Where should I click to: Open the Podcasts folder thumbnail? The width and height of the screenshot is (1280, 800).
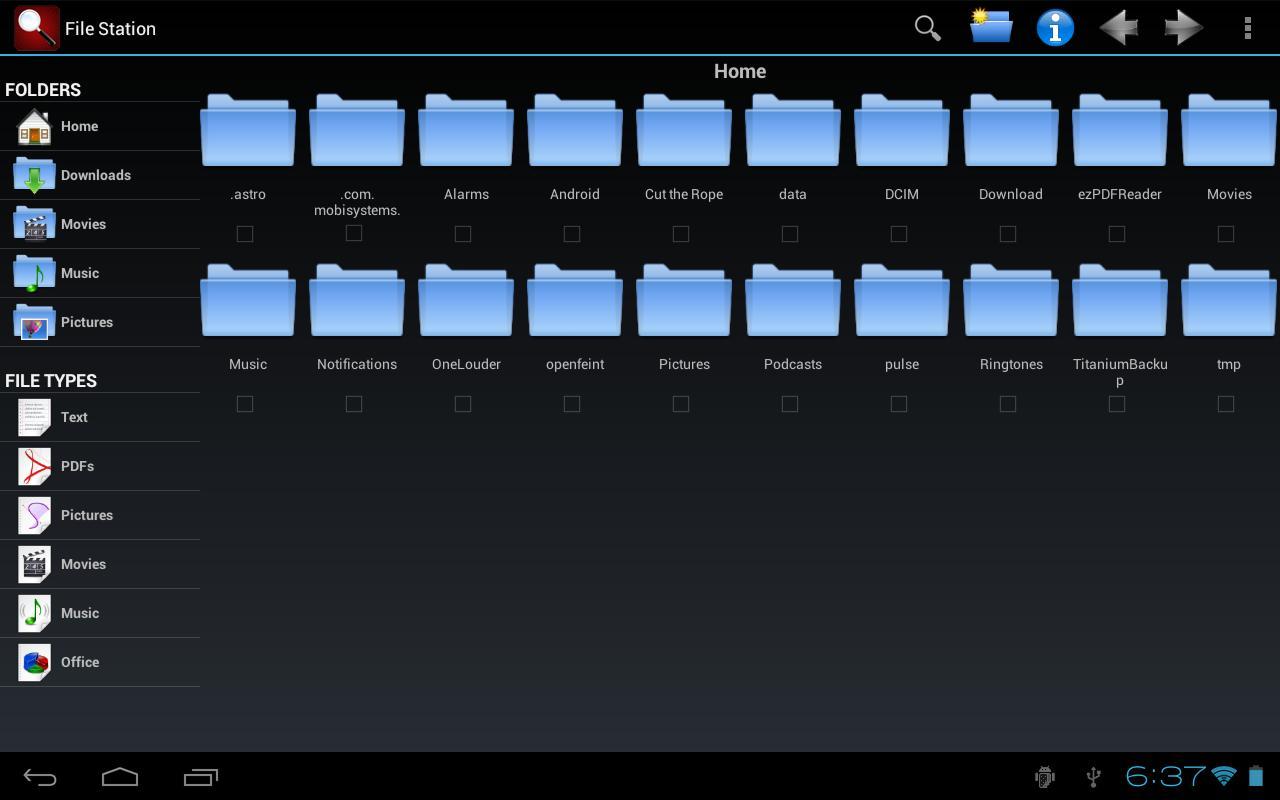(x=792, y=300)
